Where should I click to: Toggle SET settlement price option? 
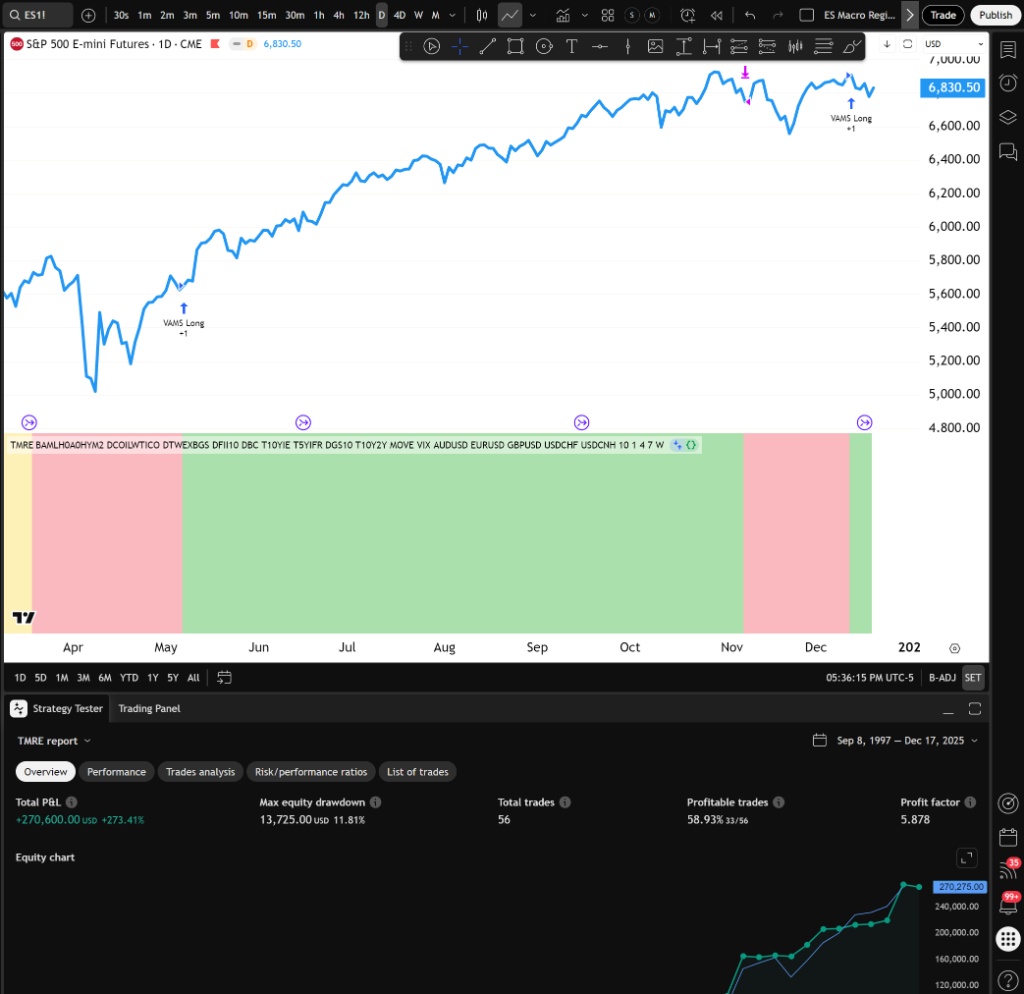[973, 677]
